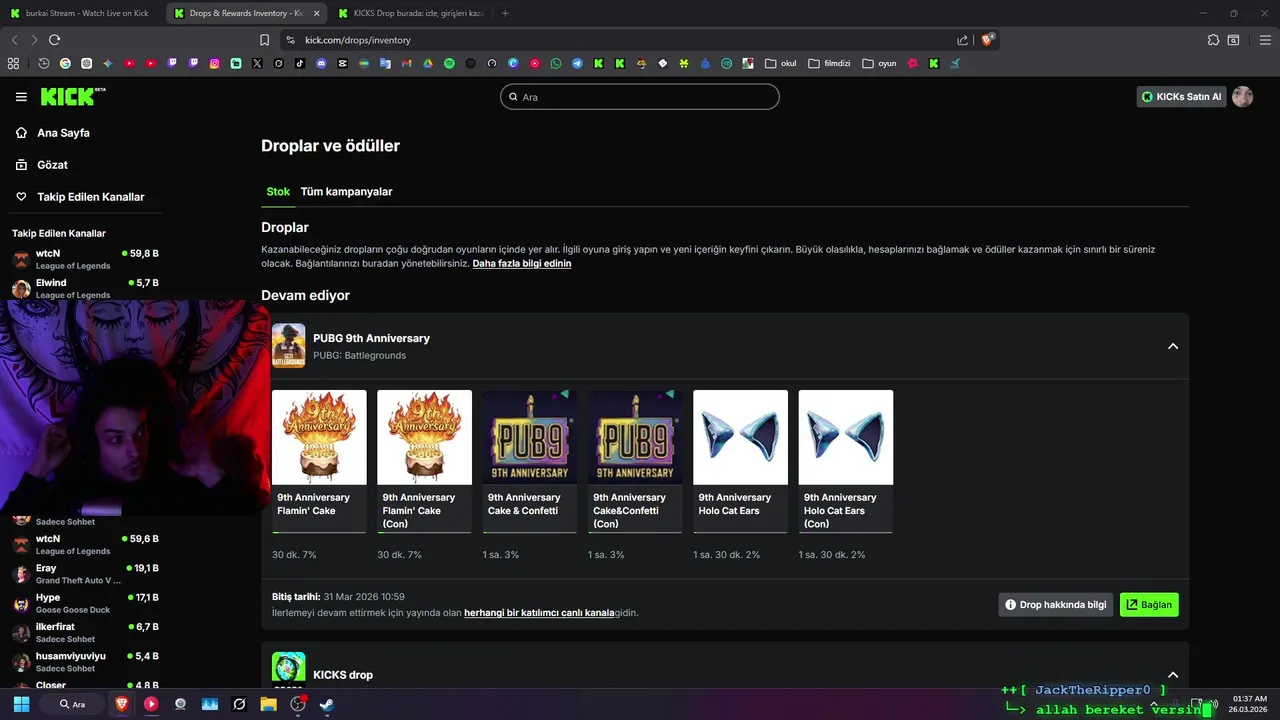Open the Spotify bookmark
1280x720 pixels.
[449, 63]
